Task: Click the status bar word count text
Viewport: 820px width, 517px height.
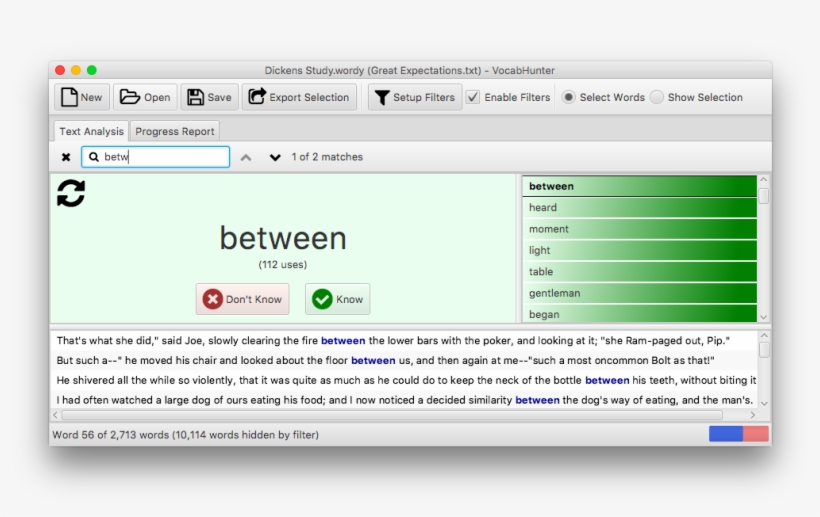Action: [x=185, y=435]
